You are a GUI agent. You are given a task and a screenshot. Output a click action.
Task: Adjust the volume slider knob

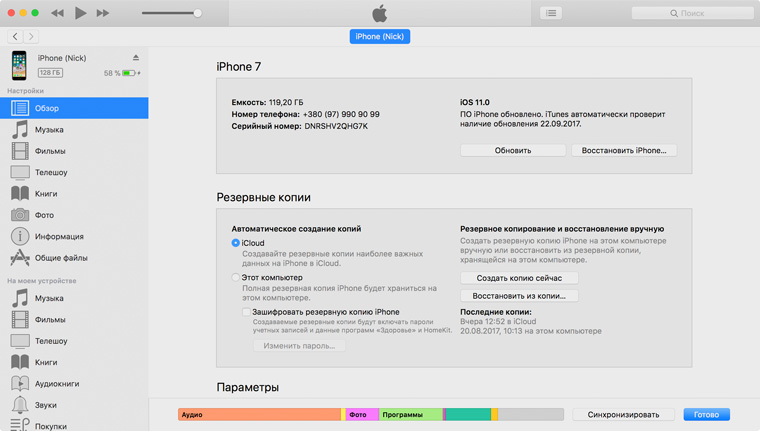point(198,13)
